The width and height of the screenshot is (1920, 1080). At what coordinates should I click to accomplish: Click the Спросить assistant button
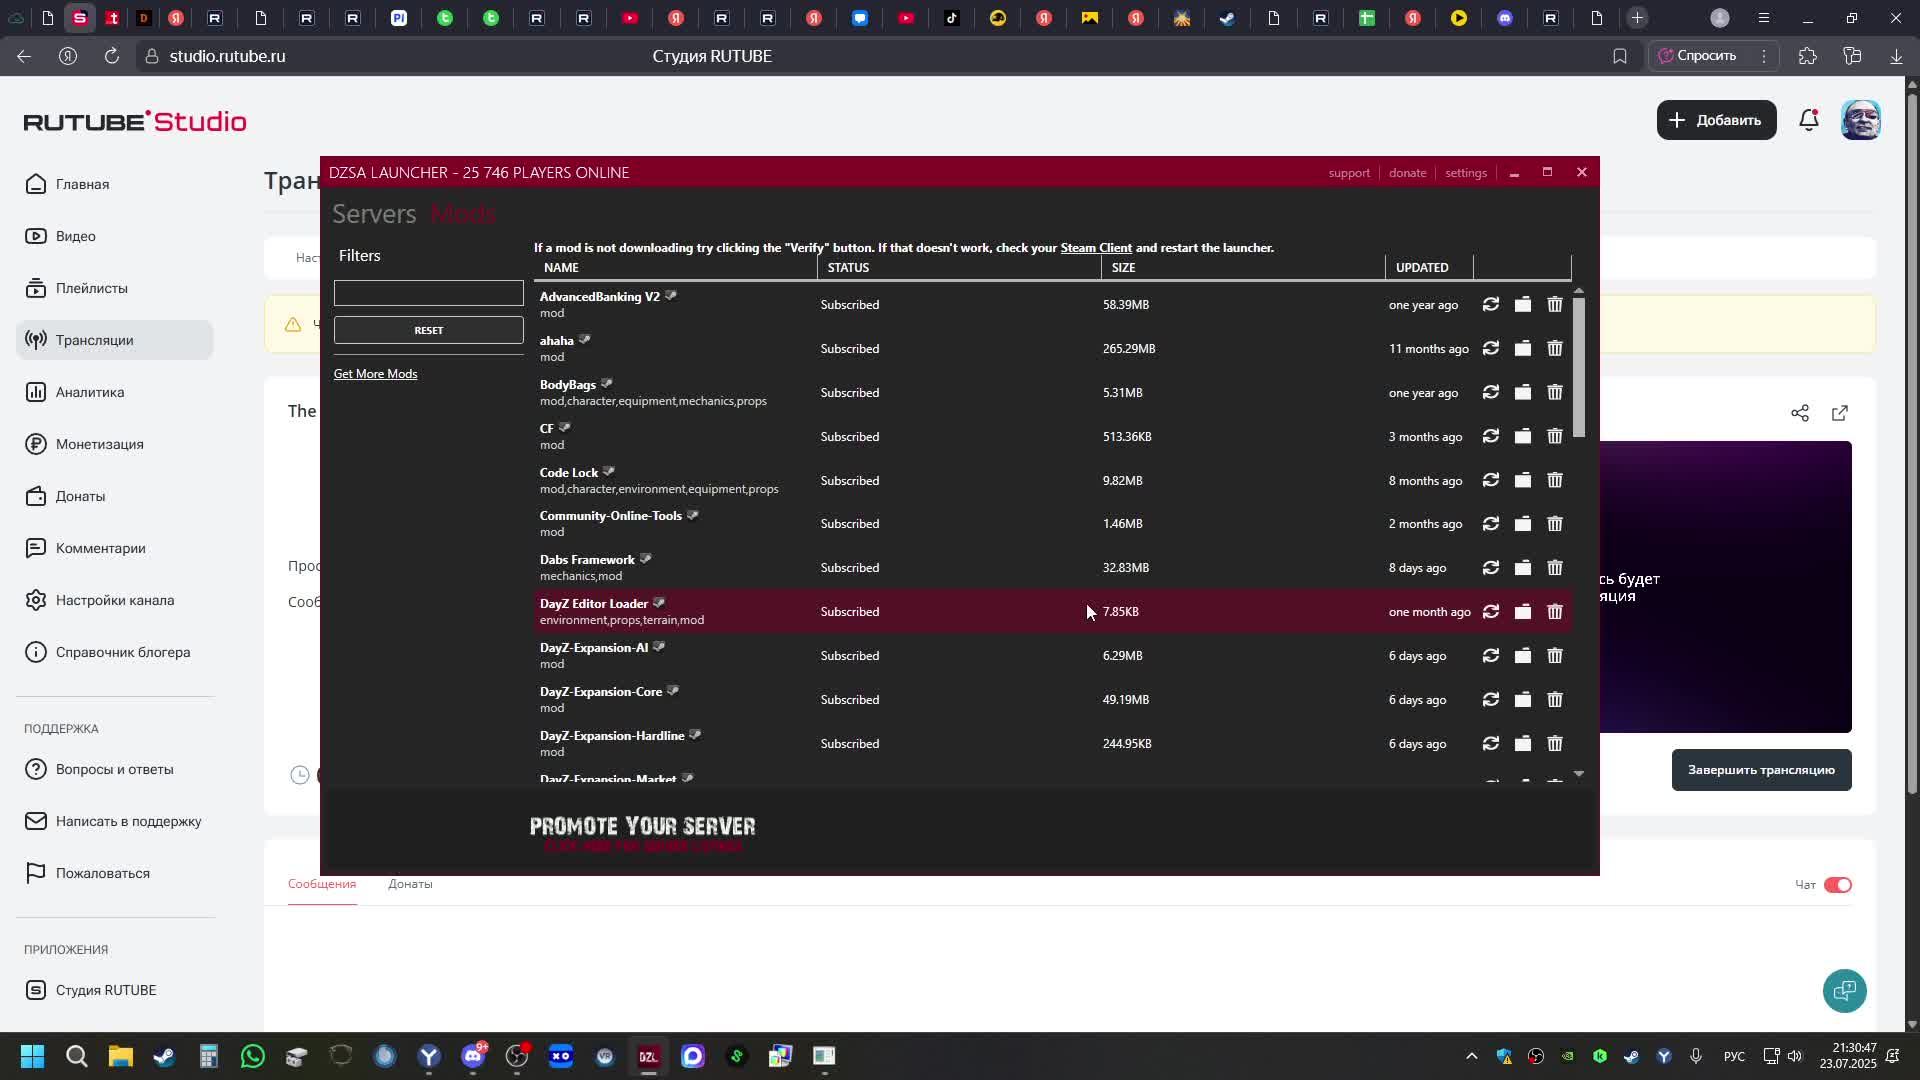tap(1698, 56)
